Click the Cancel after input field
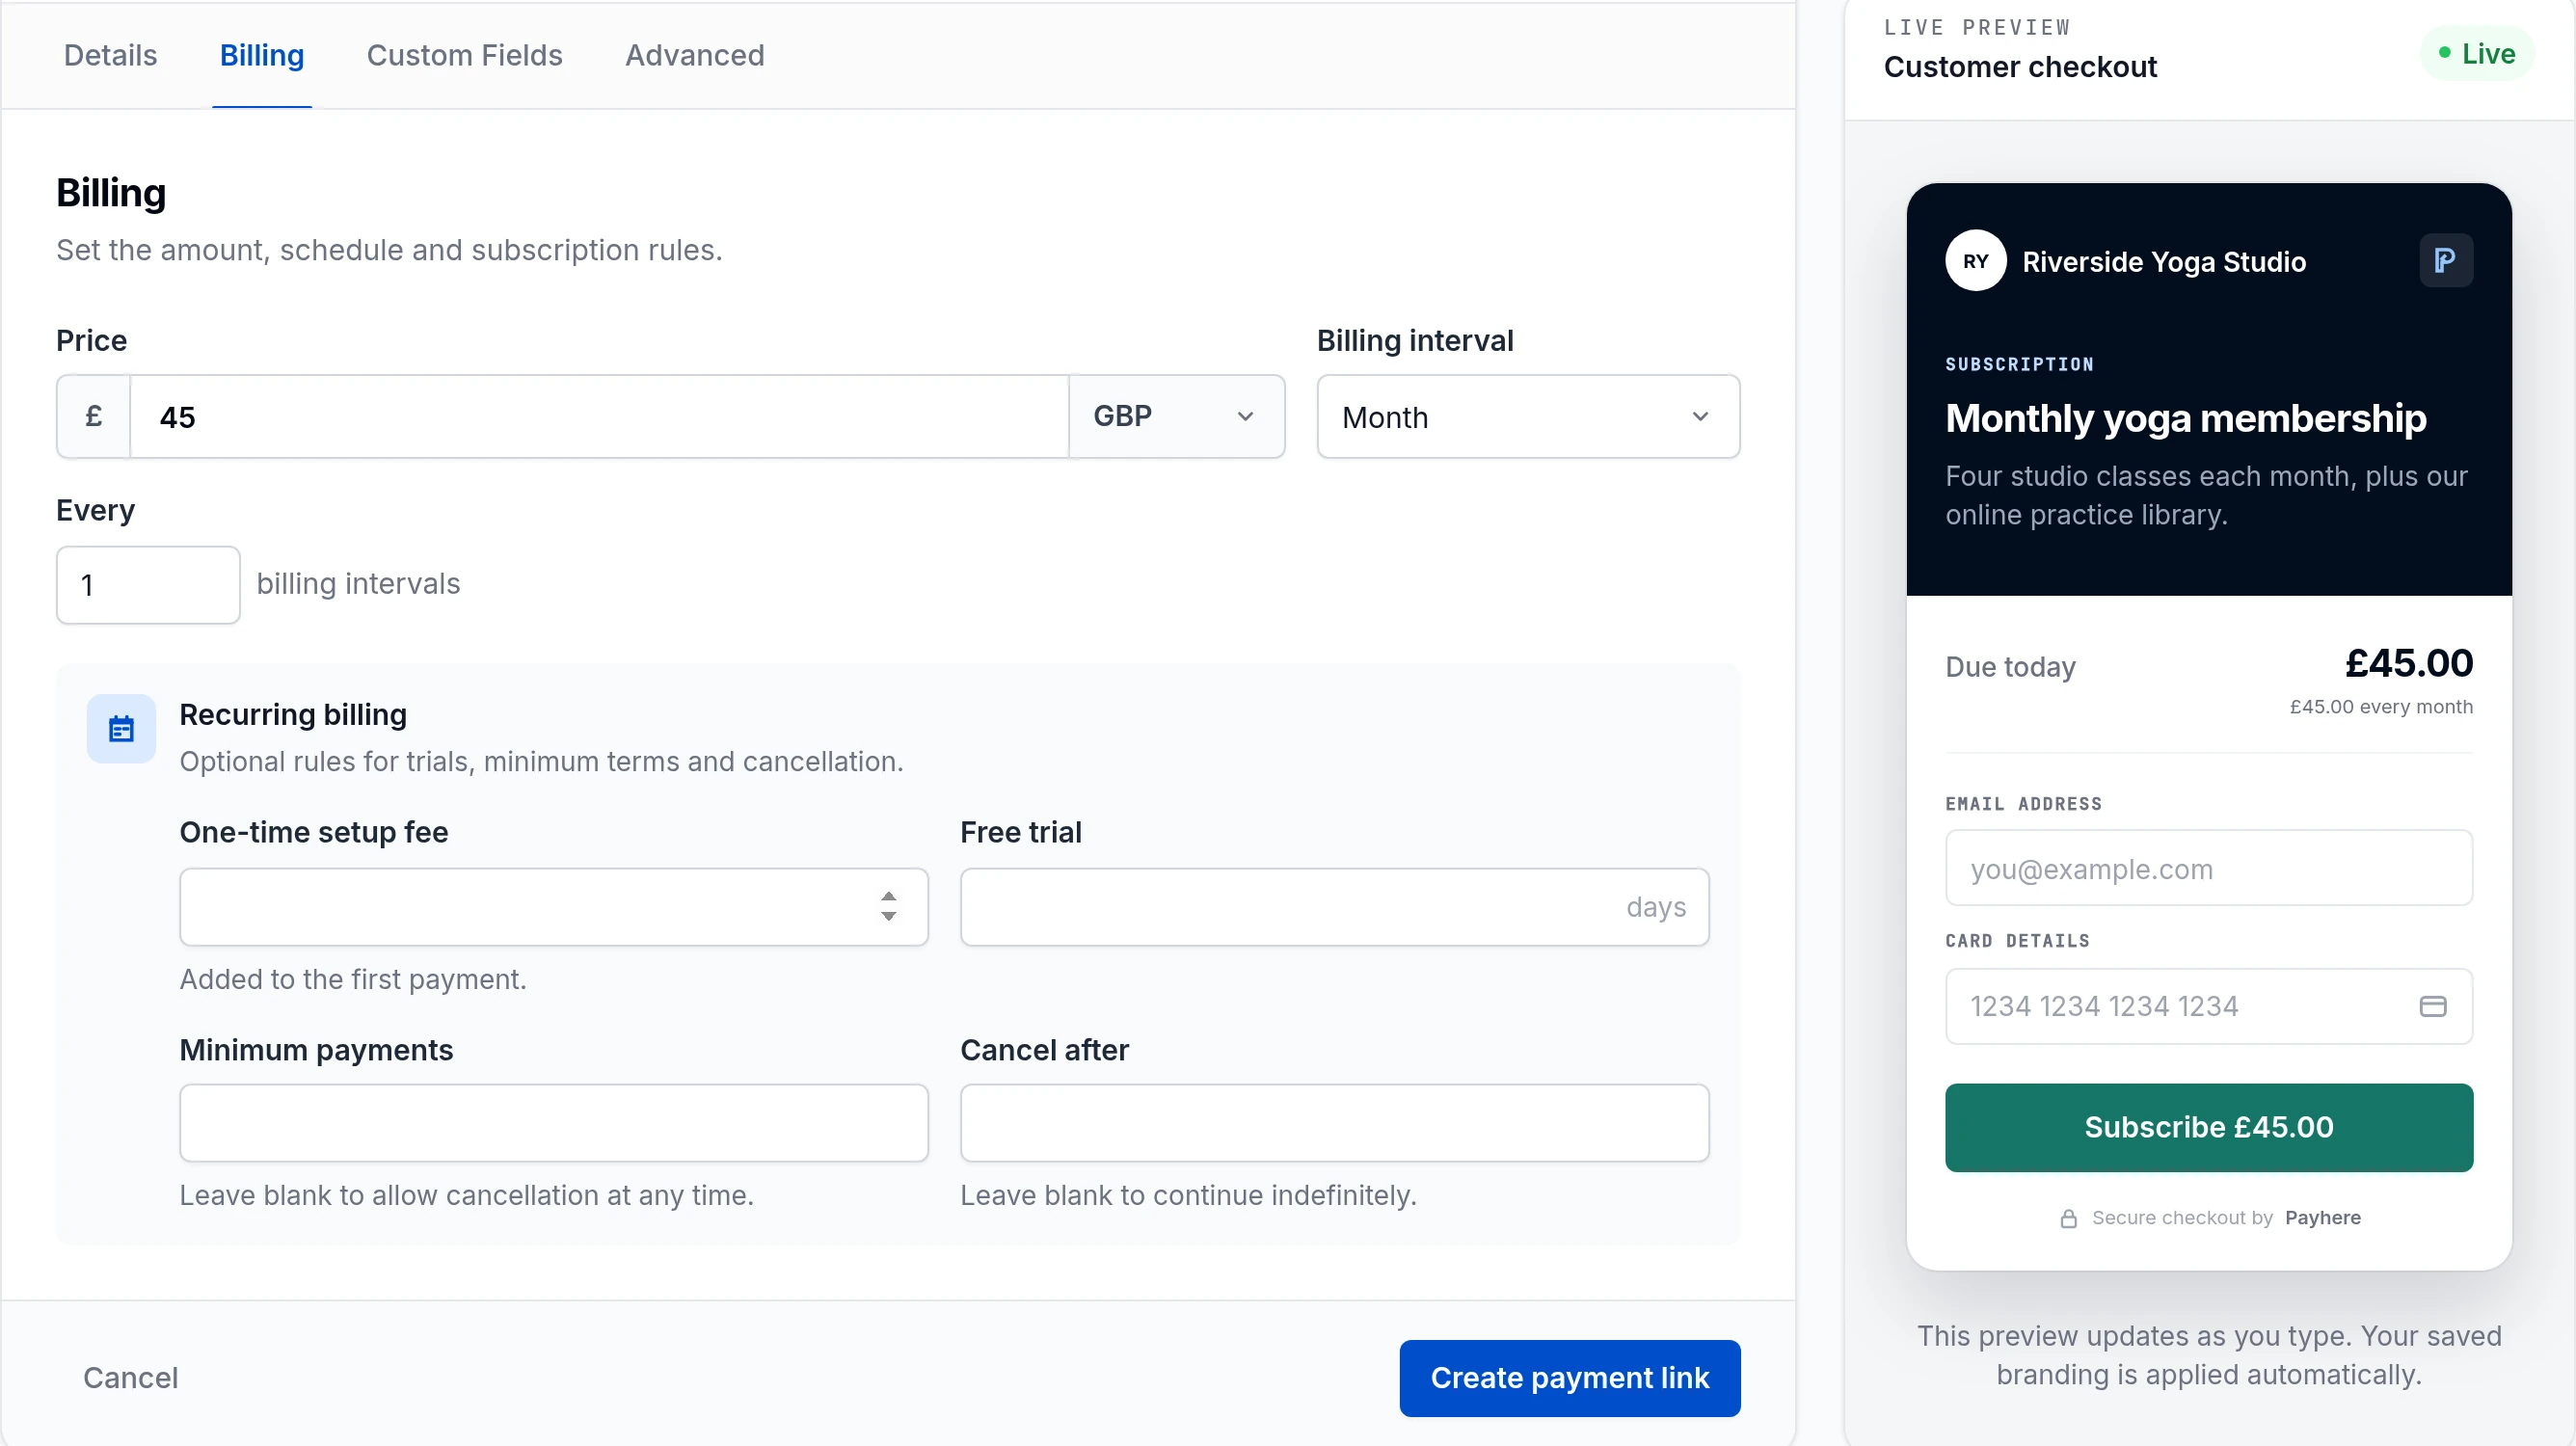This screenshot has width=2576, height=1446. 1334,1122
